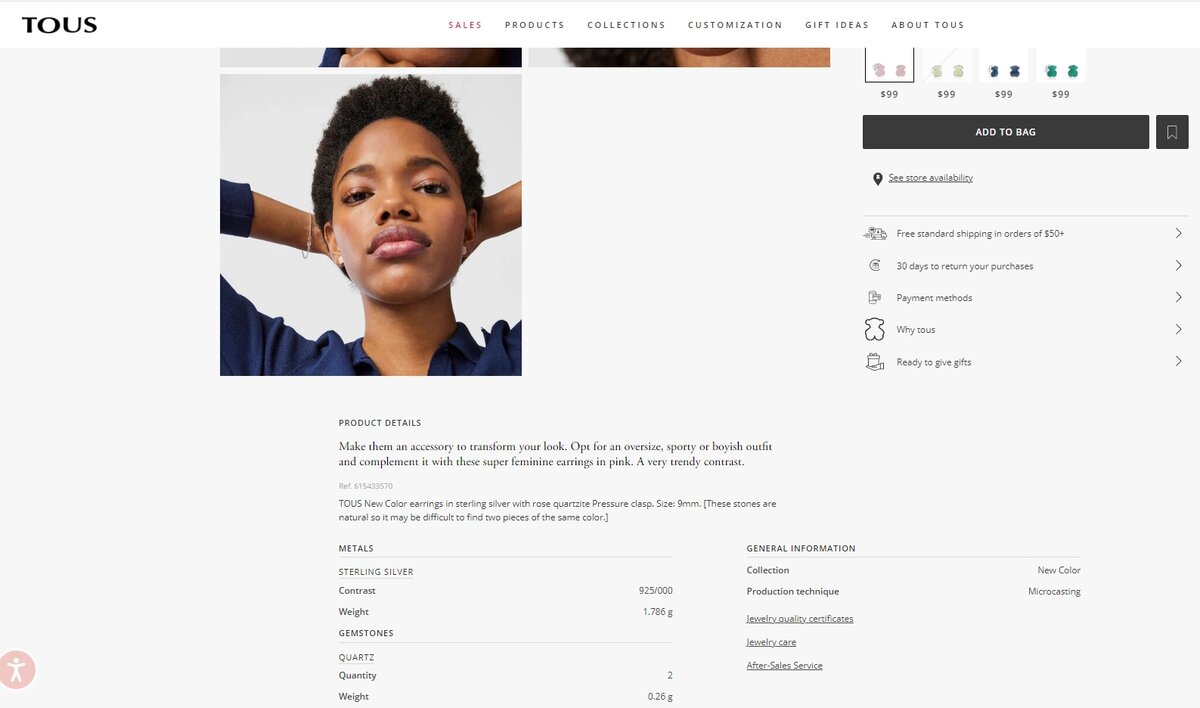Click the payment methods icon
Viewport: 1200px width, 708px height.
coord(875,297)
